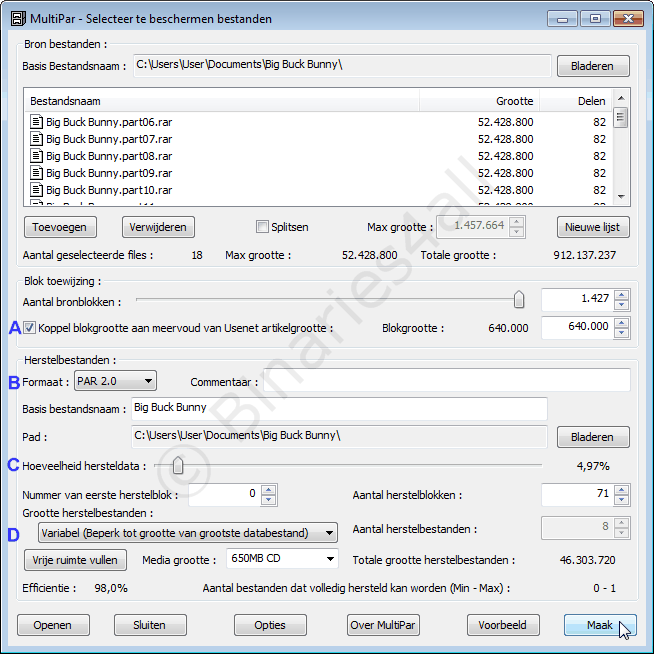The image size is (654, 654).
Task: Click file list scrollbar up arrow
Action: (x=621, y=98)
